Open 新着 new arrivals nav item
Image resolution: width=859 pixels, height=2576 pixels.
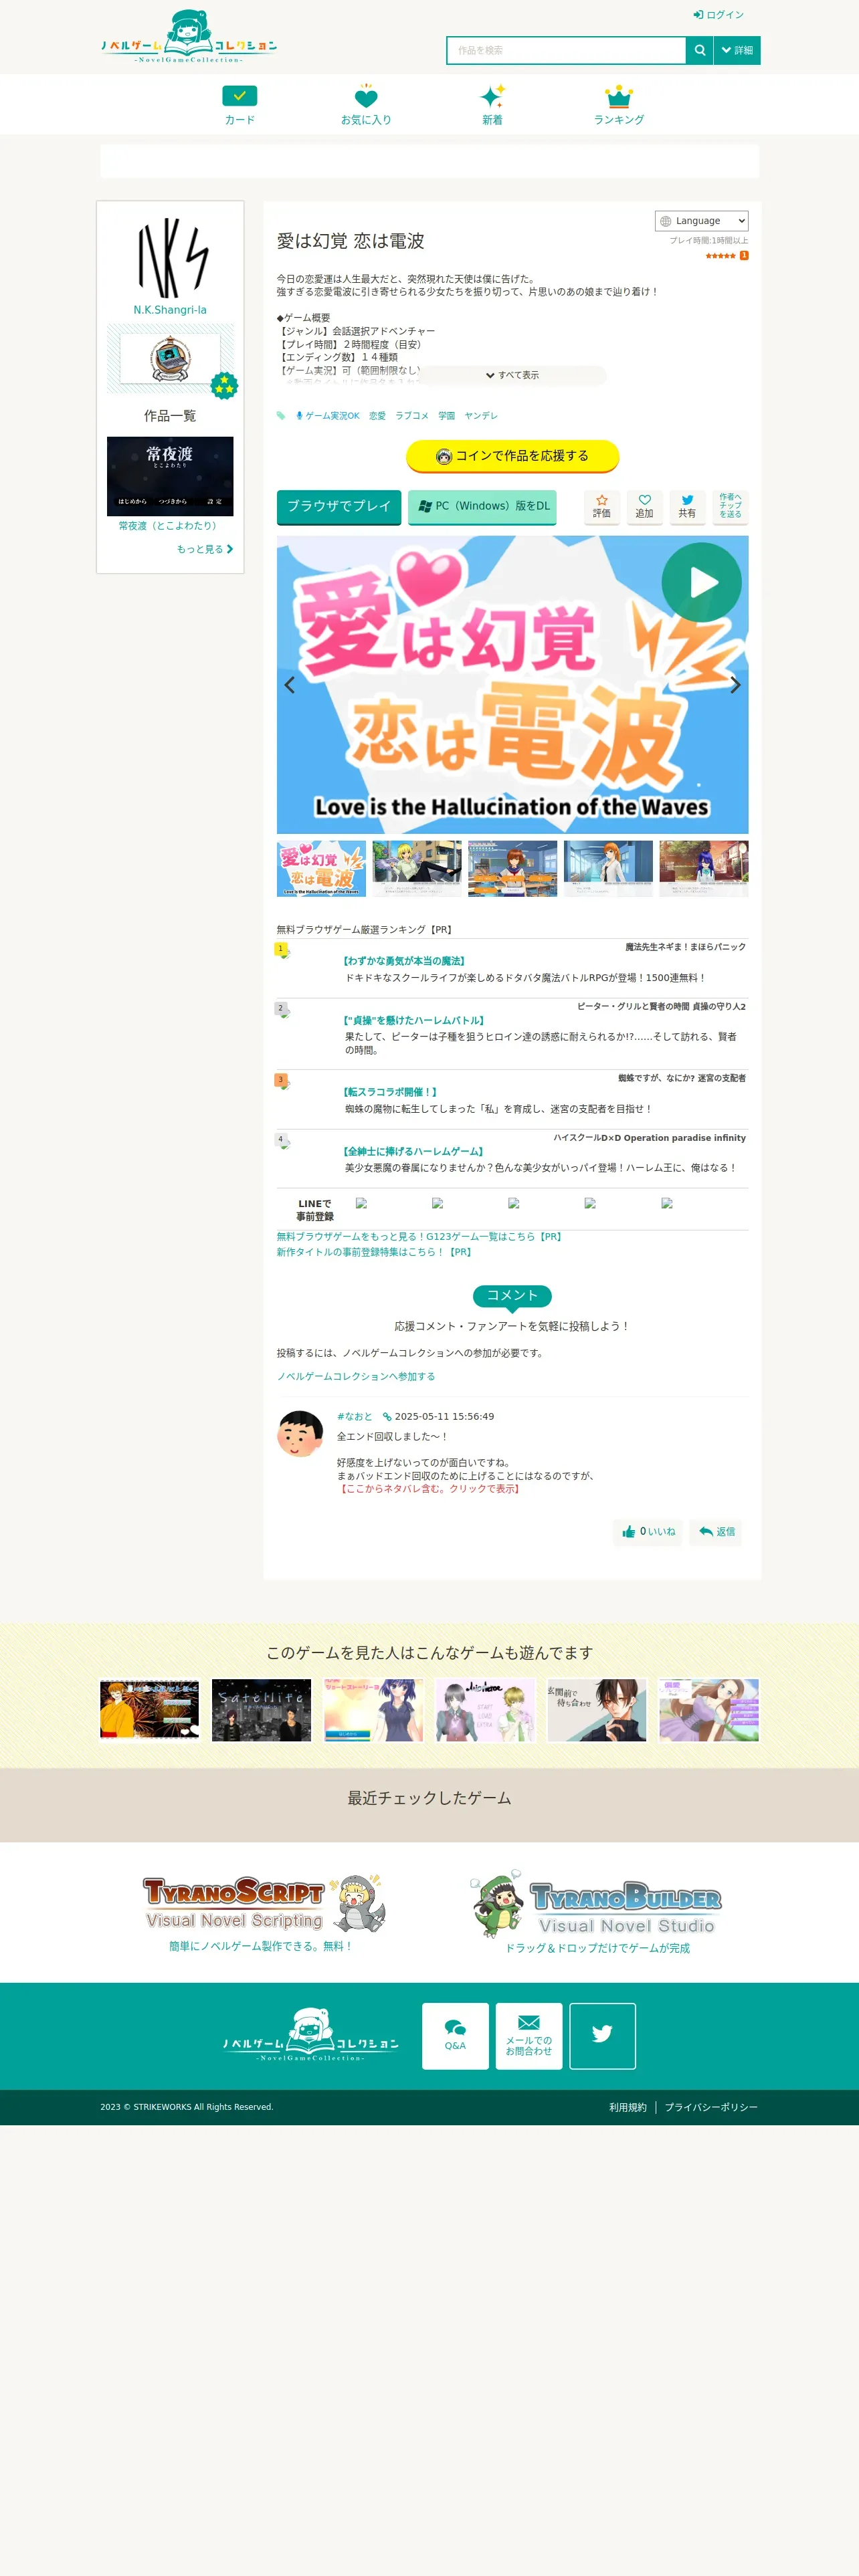(492, 105)
